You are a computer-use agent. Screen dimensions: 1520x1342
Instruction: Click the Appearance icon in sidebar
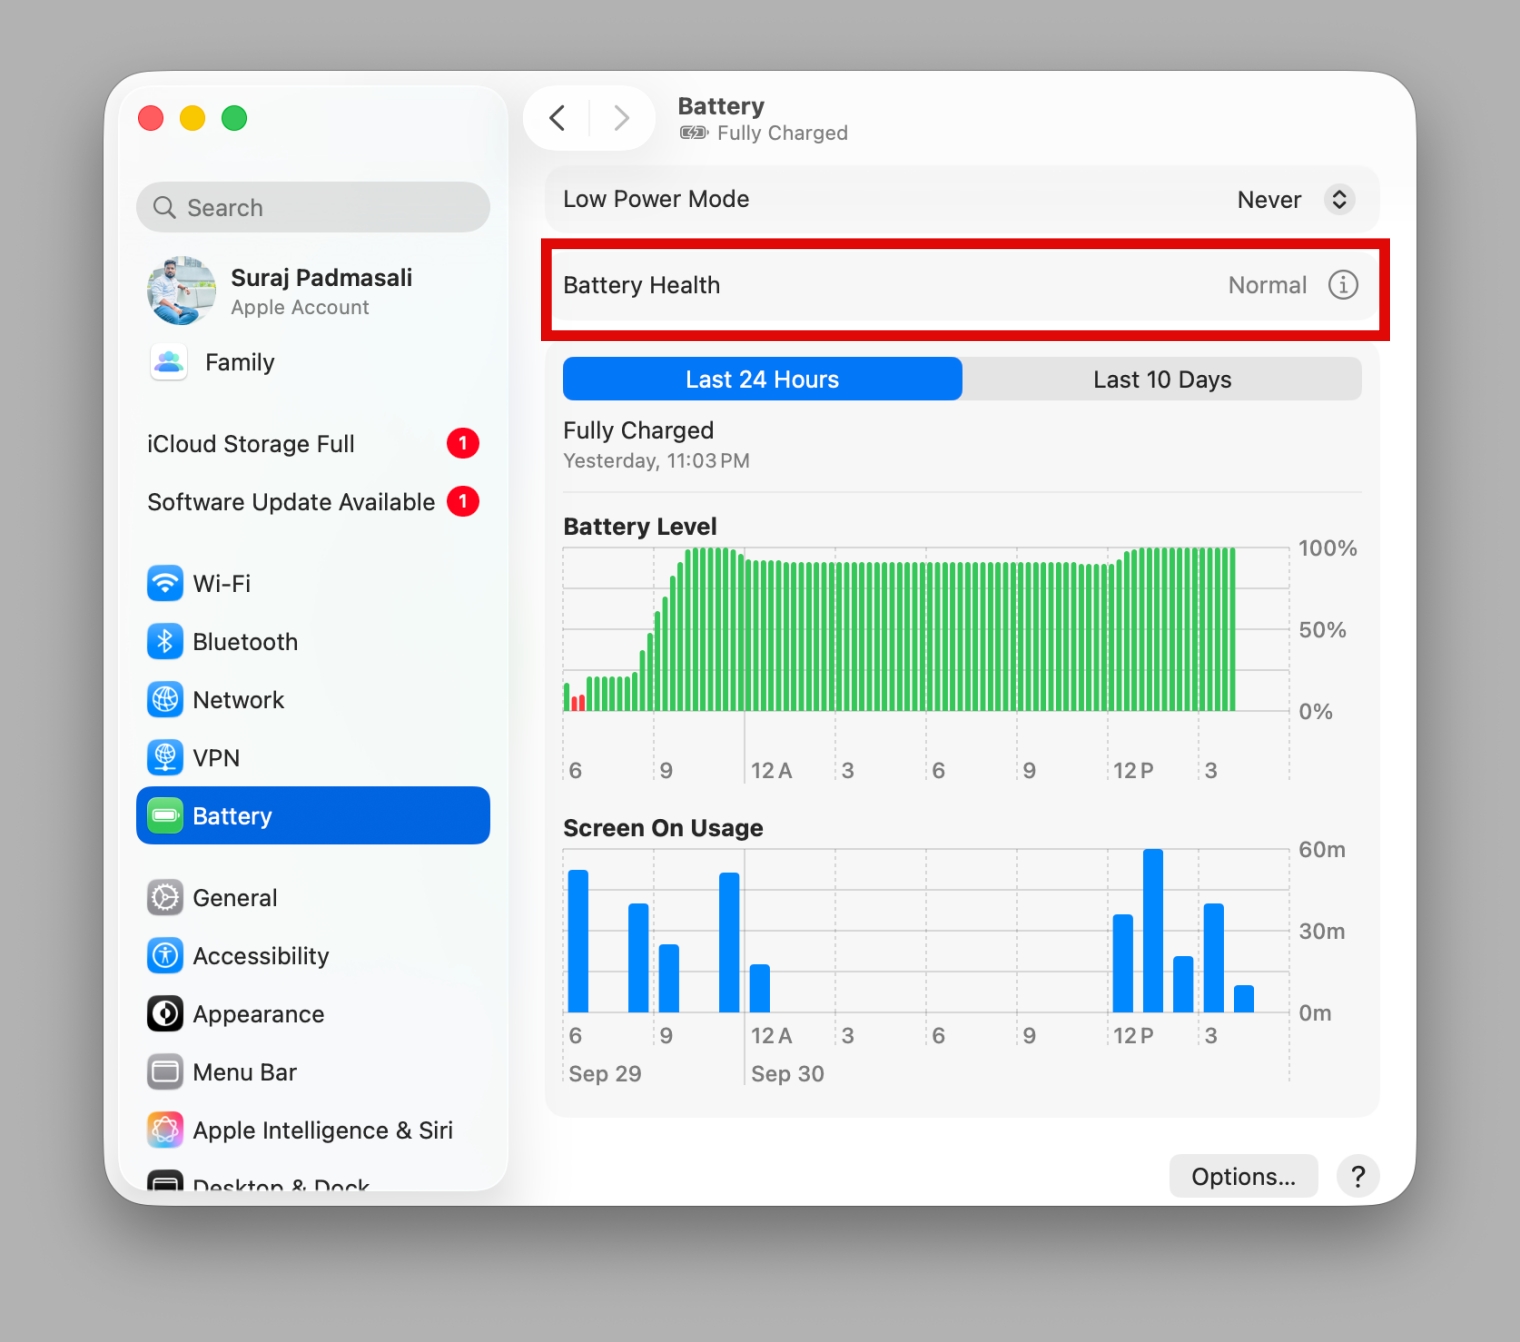point(165,1013)
